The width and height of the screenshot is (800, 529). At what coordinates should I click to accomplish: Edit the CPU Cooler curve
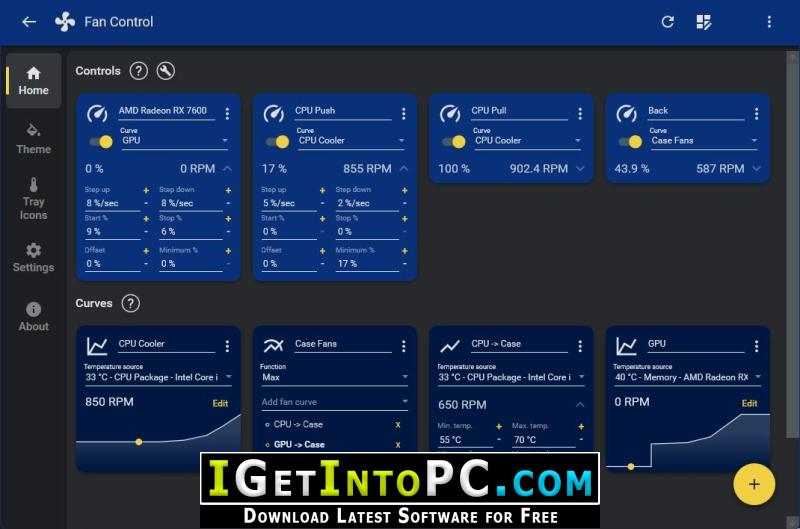point(220,404)
